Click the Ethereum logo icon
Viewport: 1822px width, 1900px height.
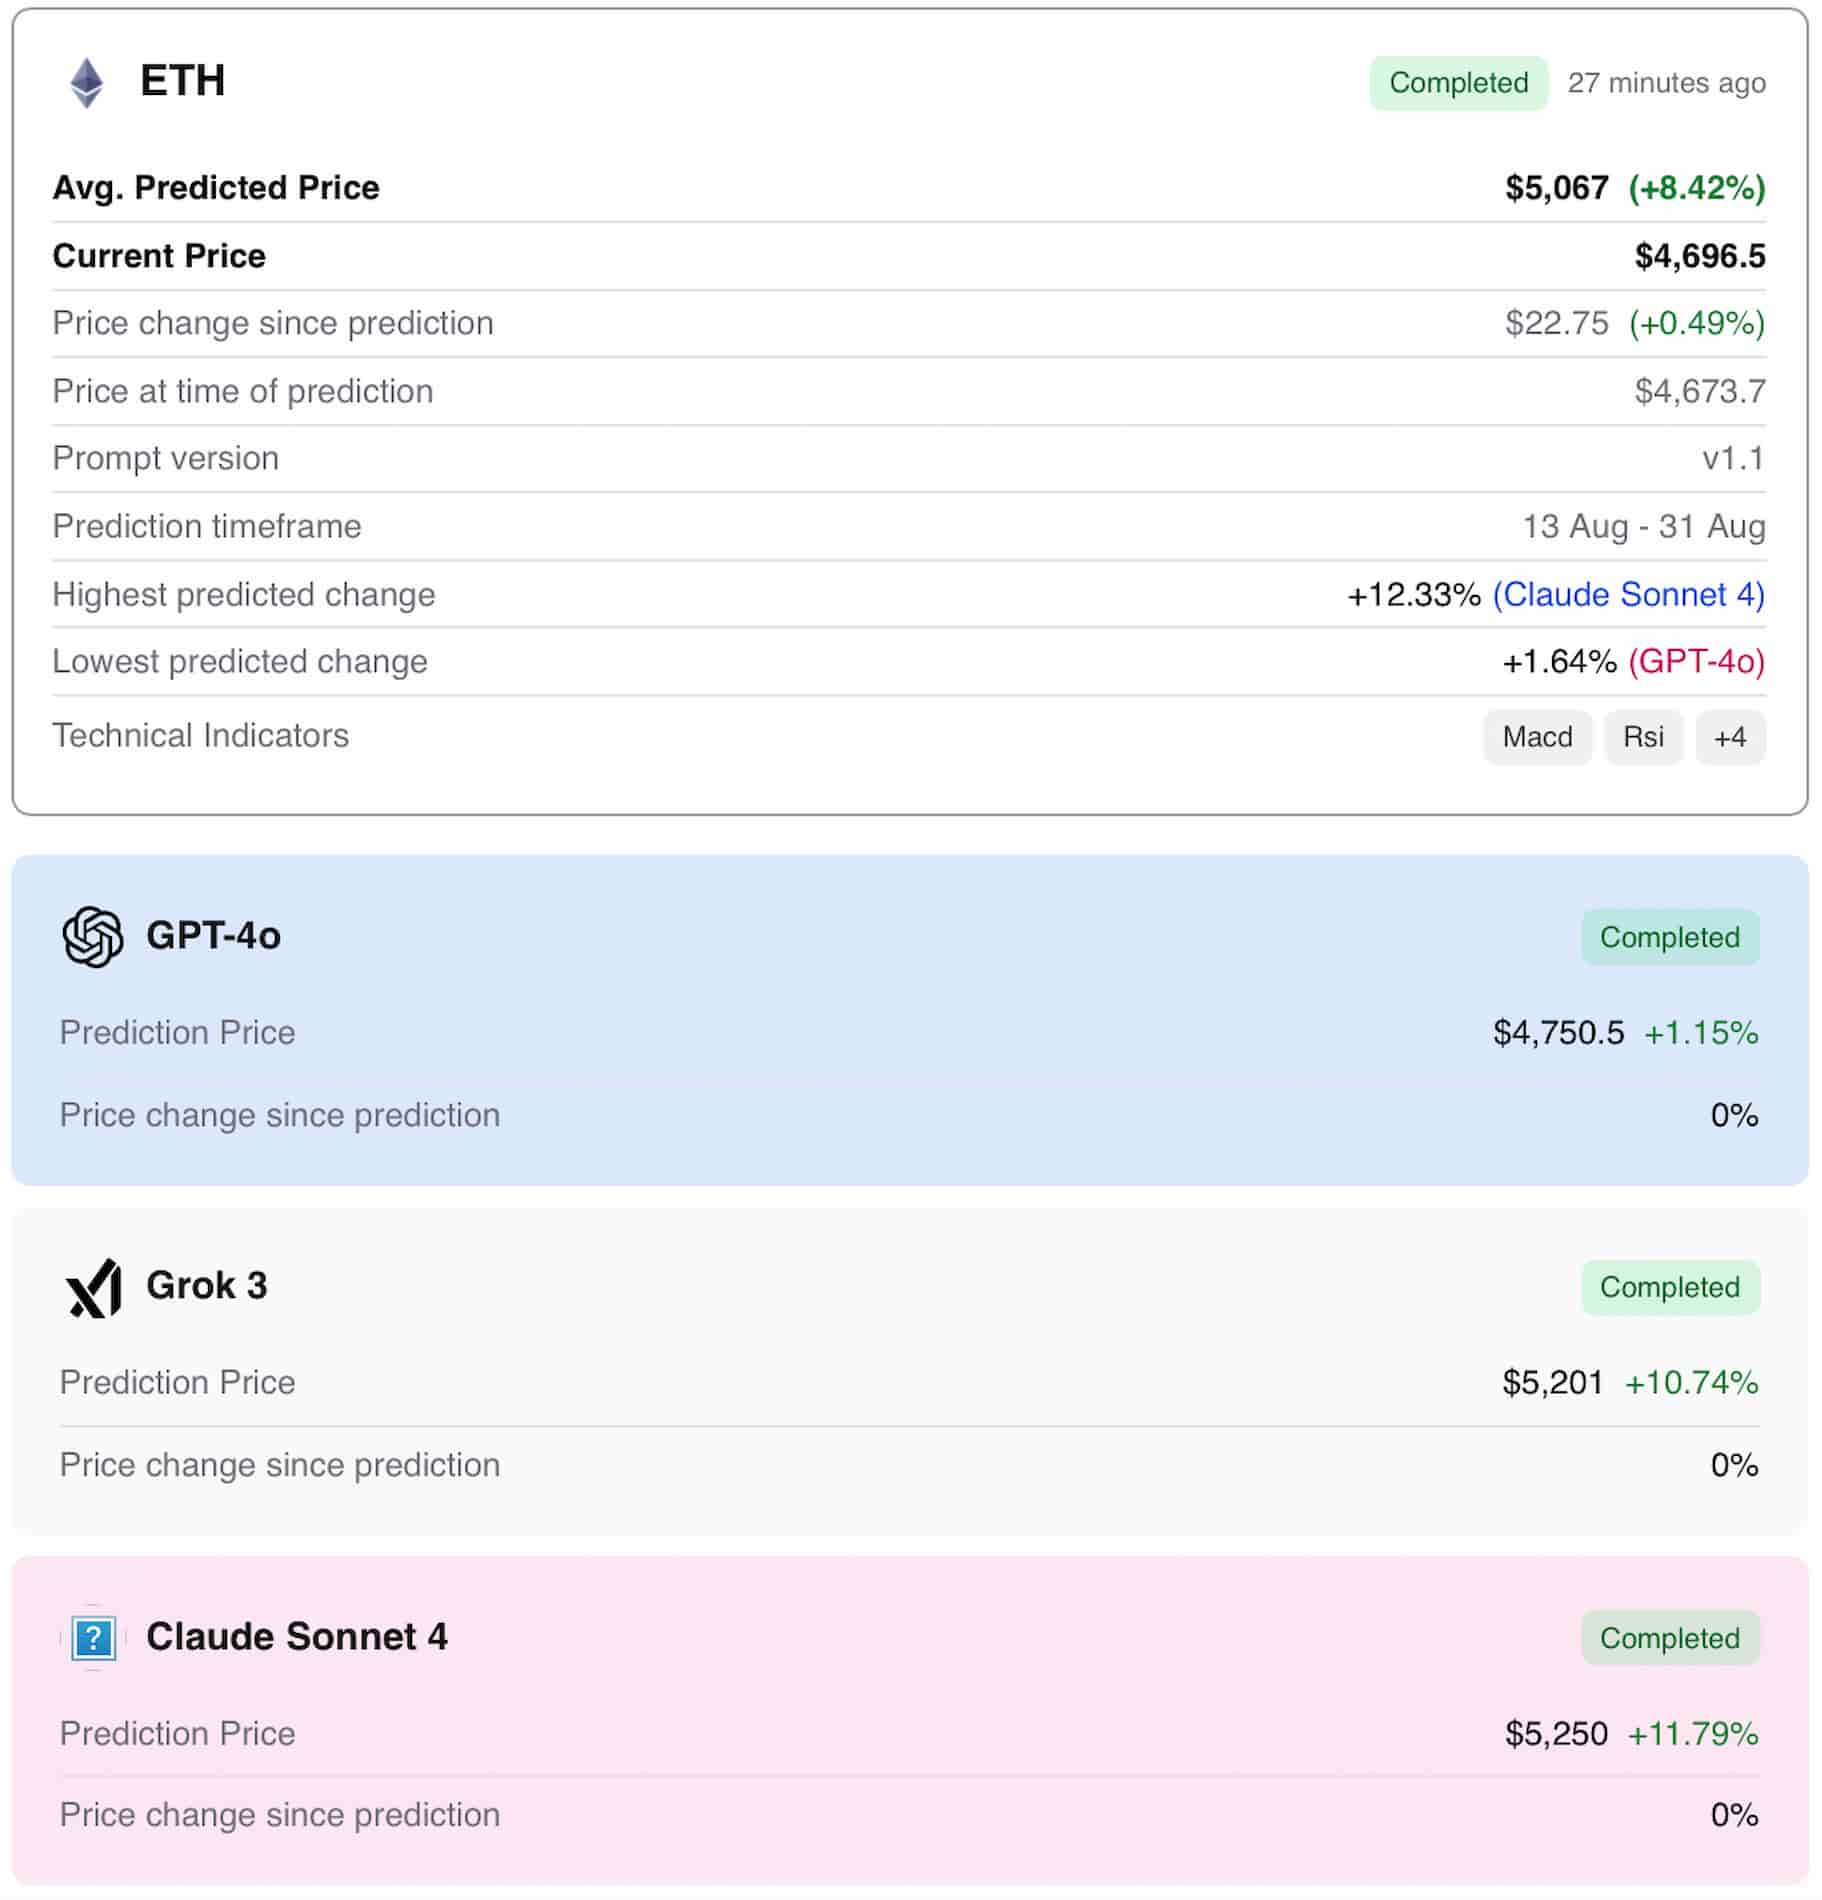86,84
